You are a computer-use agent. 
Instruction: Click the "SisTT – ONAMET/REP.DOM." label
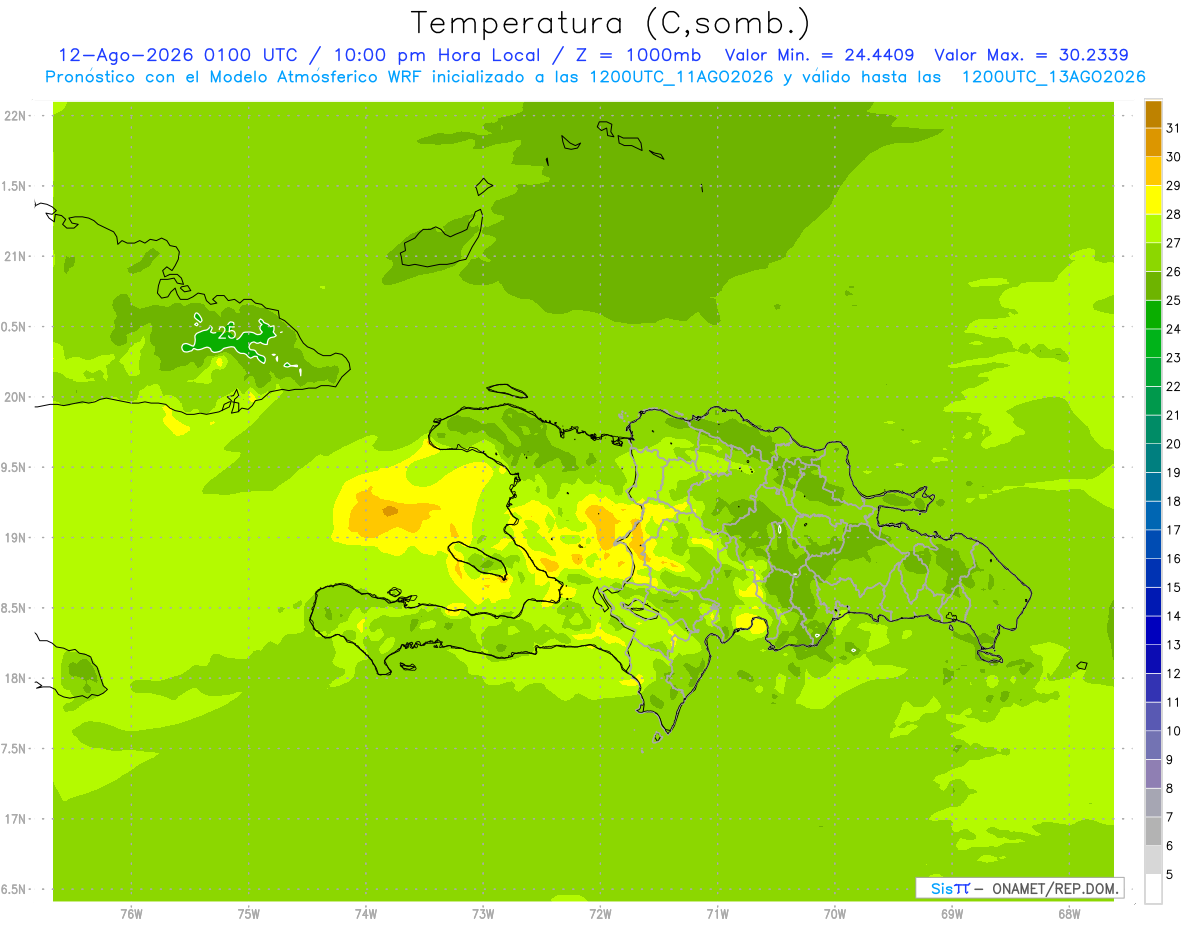(x=1019, y=888)
